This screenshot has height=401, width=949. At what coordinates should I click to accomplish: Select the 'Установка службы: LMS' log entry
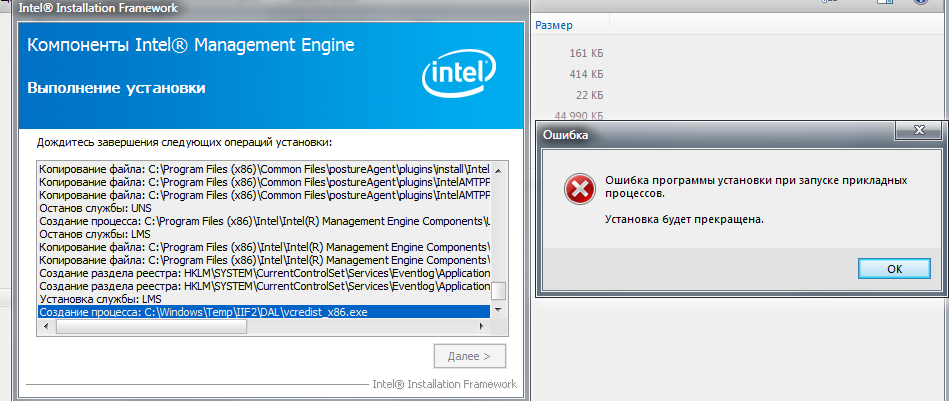tap(100, 299)
